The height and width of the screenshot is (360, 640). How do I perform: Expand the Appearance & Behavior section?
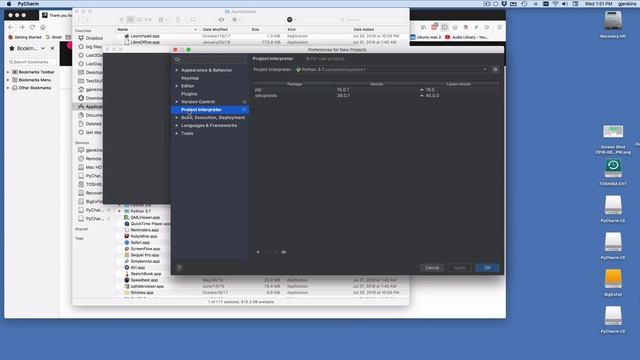tap(177, 70)
